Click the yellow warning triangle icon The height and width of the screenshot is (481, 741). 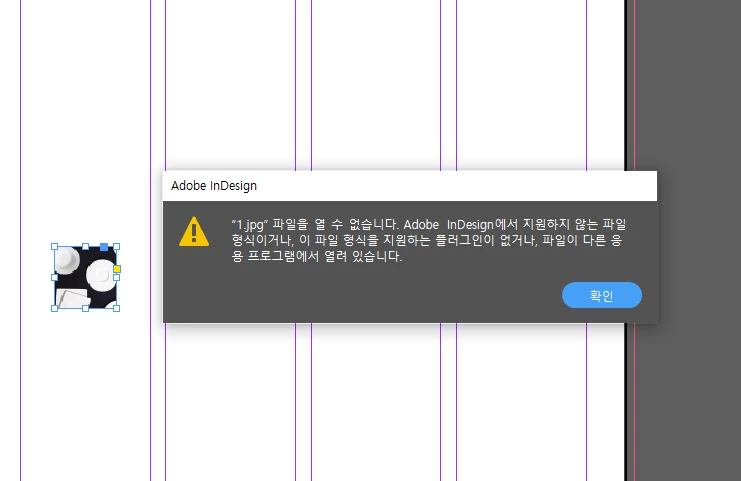(194, 232)
